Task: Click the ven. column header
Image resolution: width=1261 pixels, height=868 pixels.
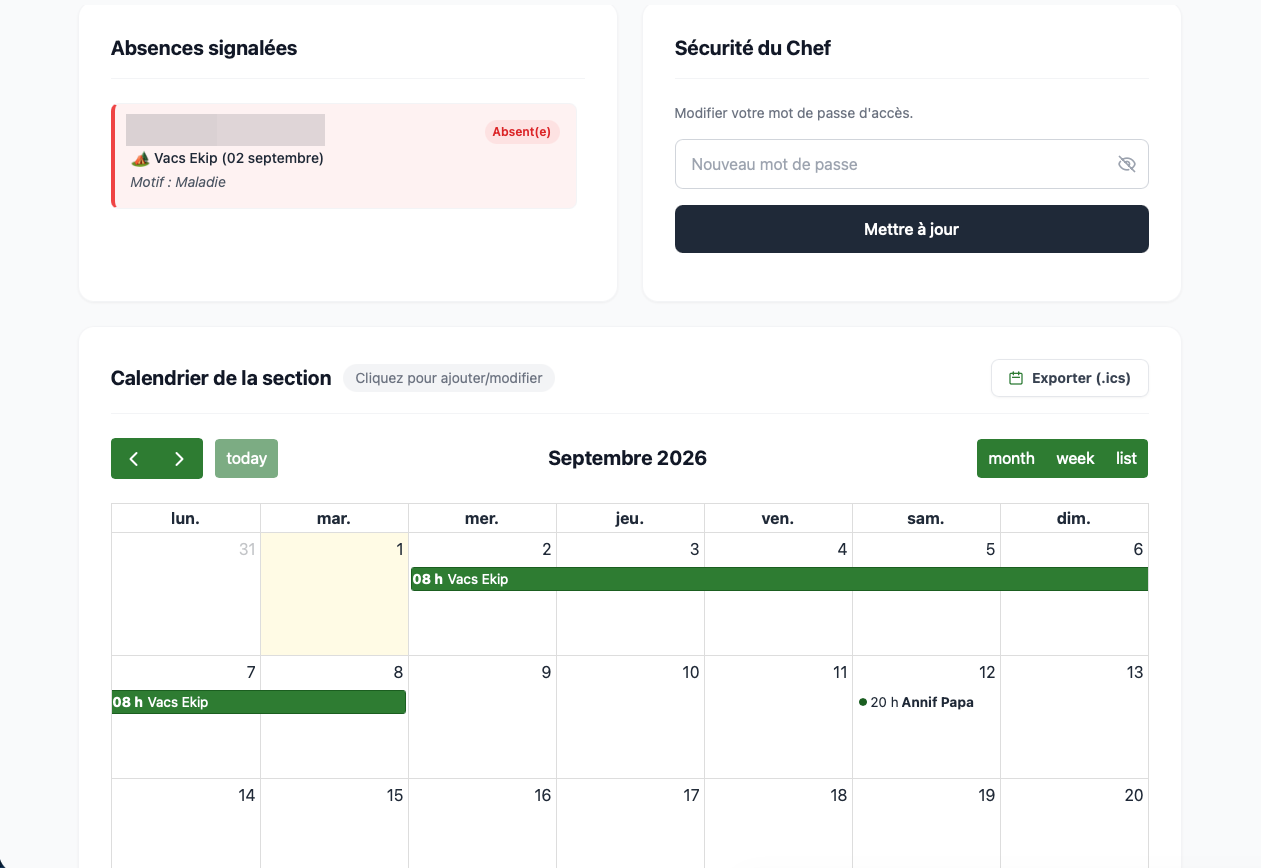Action: (x=778, y=518)
